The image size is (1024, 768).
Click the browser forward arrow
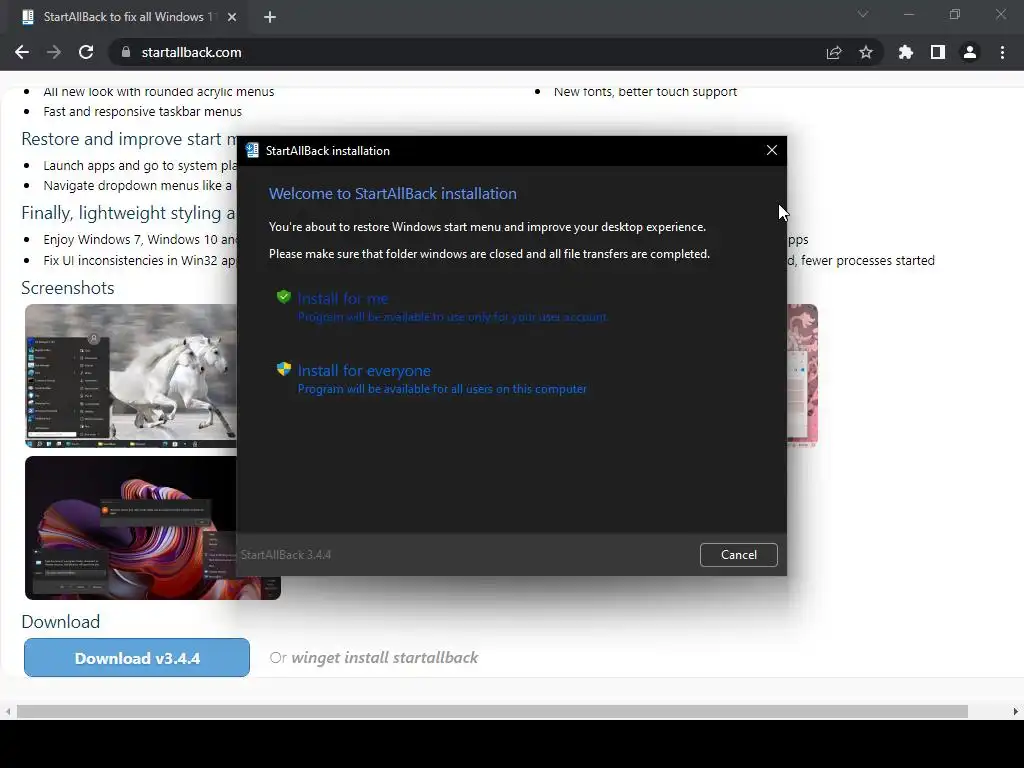54,52
